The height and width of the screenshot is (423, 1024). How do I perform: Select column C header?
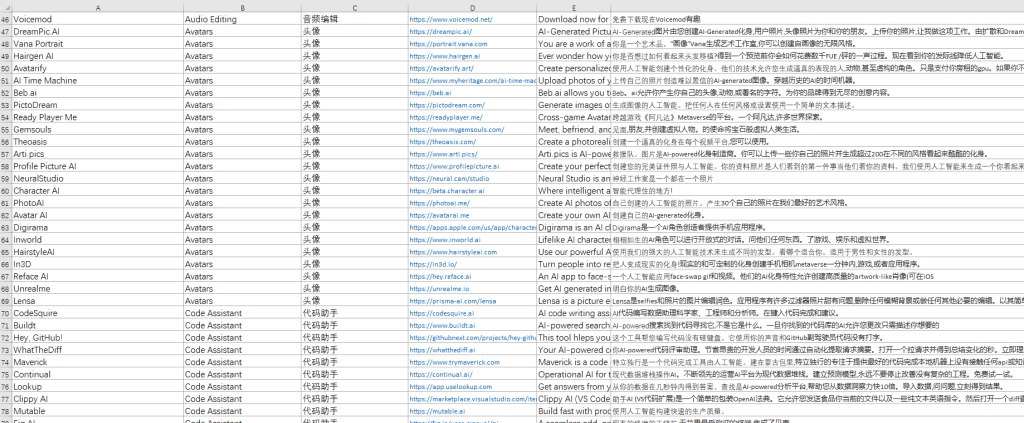pos(354,7)
